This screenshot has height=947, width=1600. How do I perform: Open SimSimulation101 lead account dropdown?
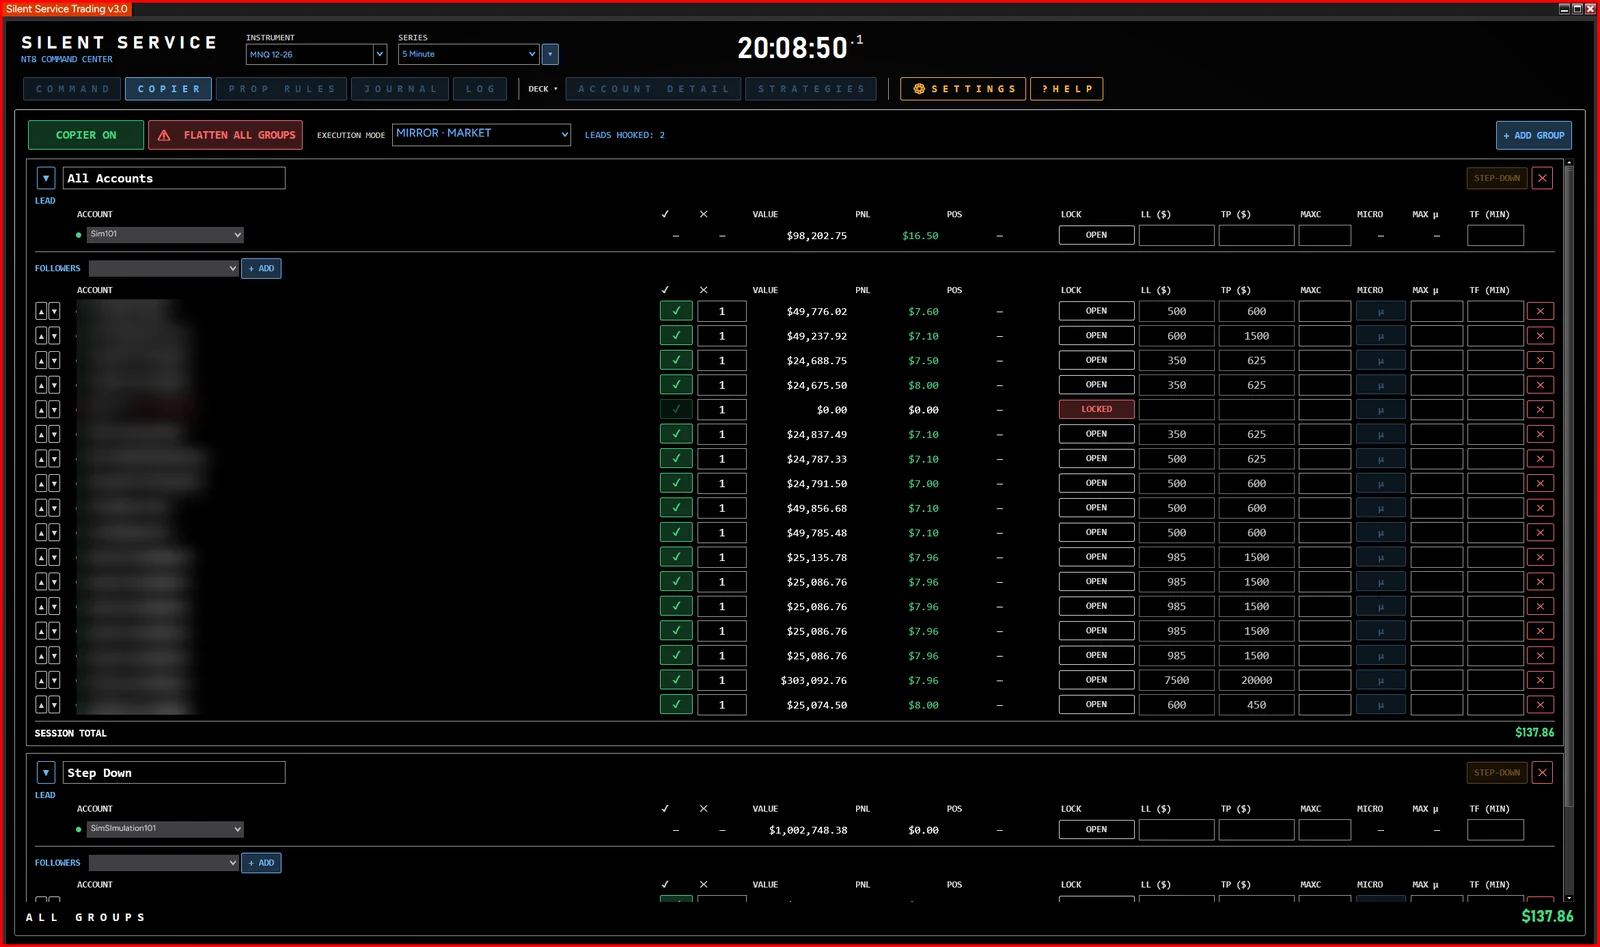click(165, 829)
